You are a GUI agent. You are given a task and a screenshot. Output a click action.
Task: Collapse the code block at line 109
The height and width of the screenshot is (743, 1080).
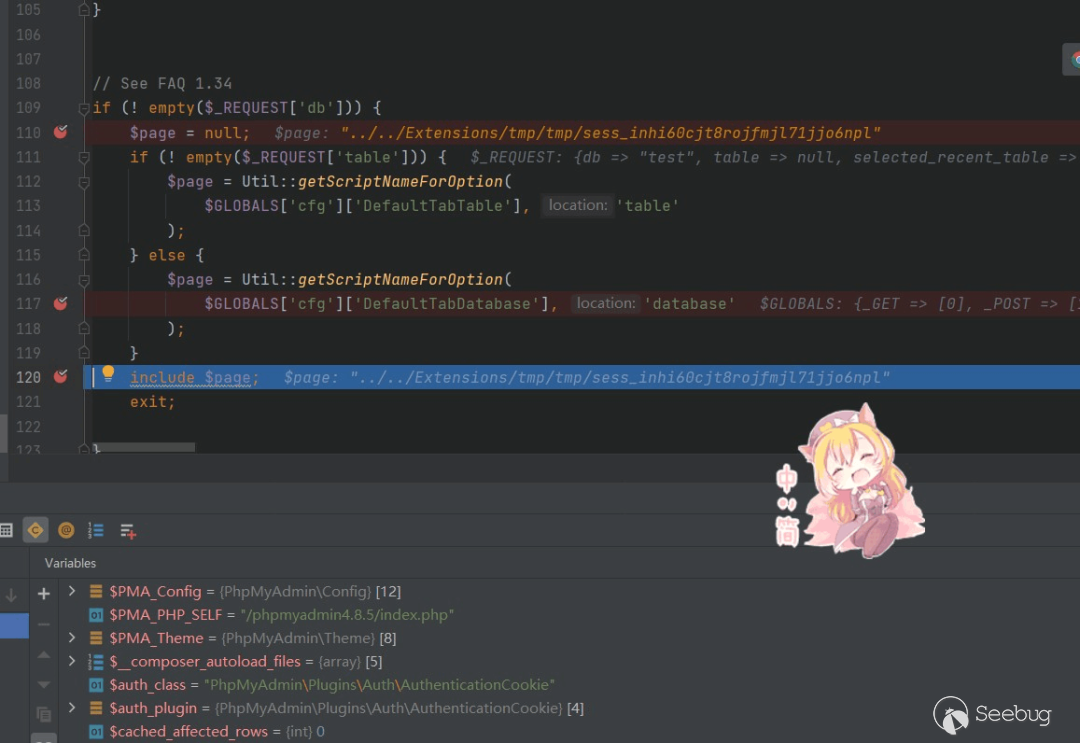[x=83, y=108]
